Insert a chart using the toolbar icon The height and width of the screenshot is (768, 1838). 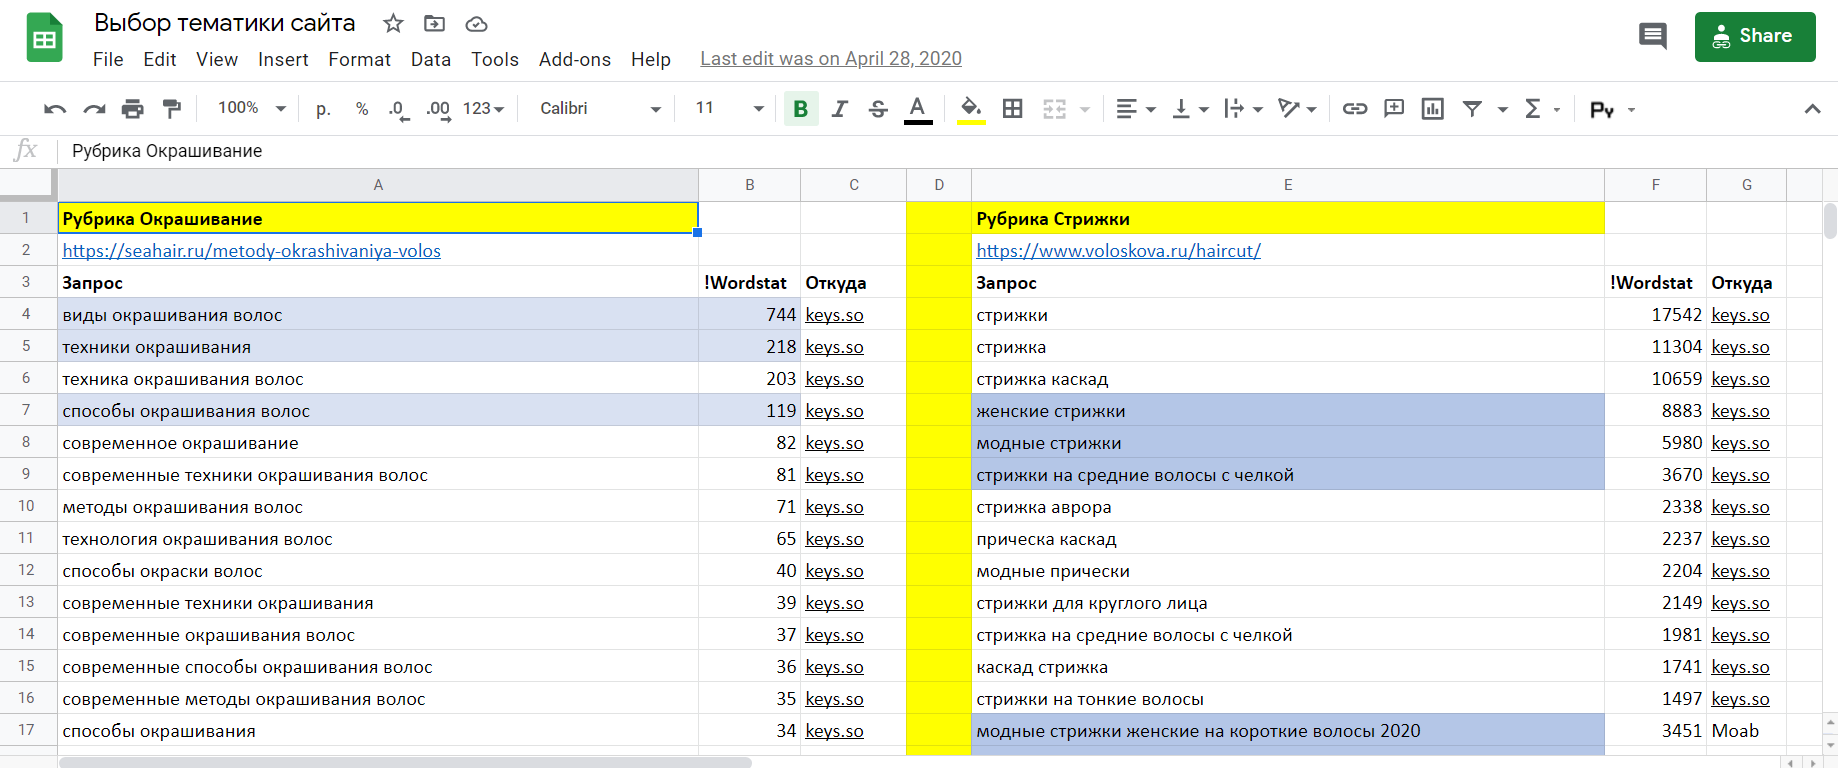point(1432,109)
